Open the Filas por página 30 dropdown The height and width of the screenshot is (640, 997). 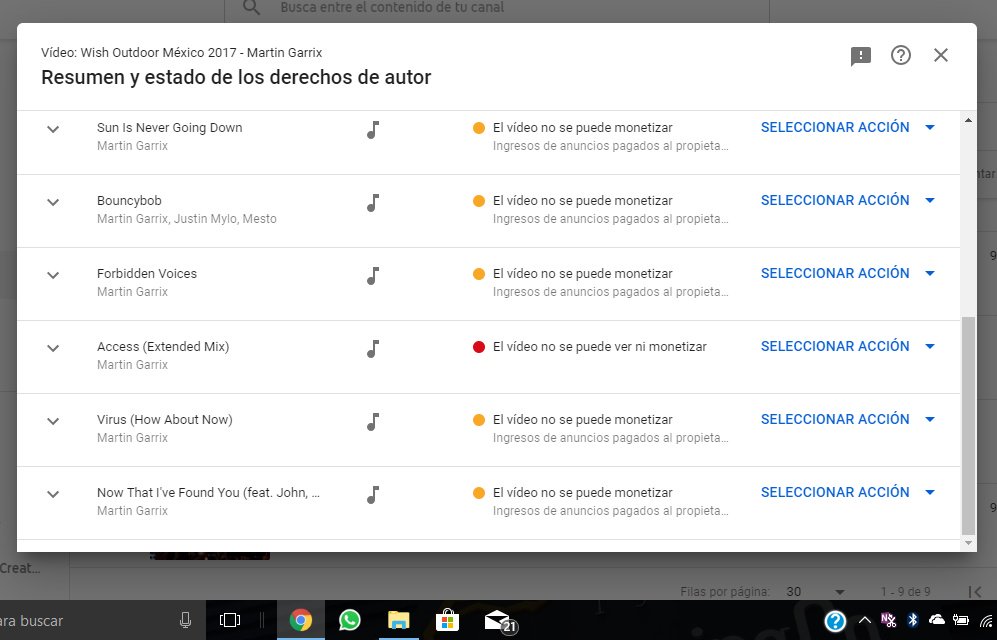815,592
